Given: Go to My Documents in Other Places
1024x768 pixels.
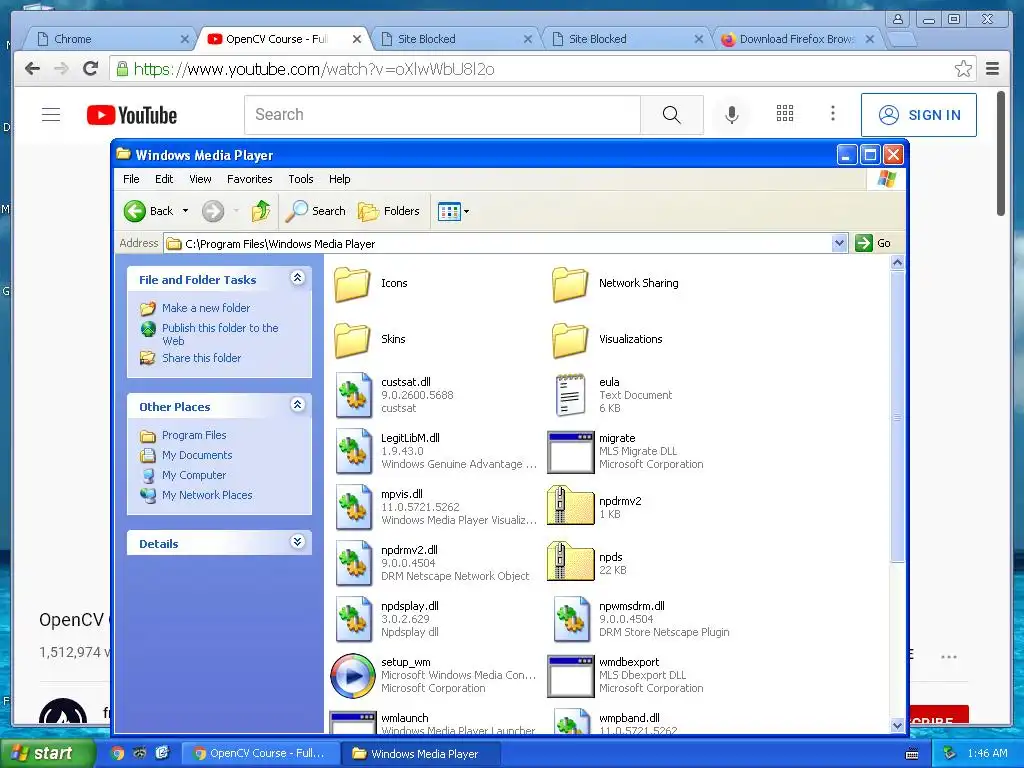Looking at the screenshot, I should tap(197, 455).
